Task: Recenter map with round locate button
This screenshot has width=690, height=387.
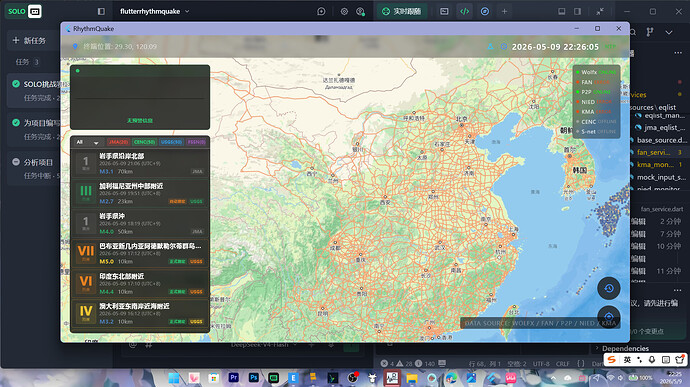Action: [x=609, y=317]
